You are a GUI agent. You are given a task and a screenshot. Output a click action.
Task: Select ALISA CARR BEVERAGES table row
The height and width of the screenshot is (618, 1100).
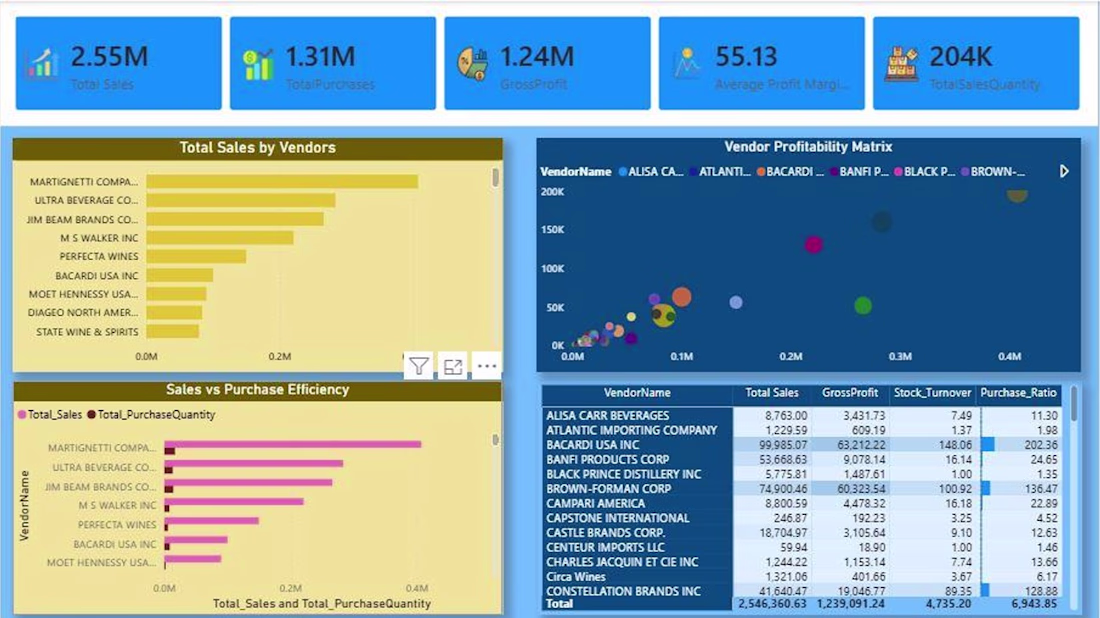(x=801, y=415)
